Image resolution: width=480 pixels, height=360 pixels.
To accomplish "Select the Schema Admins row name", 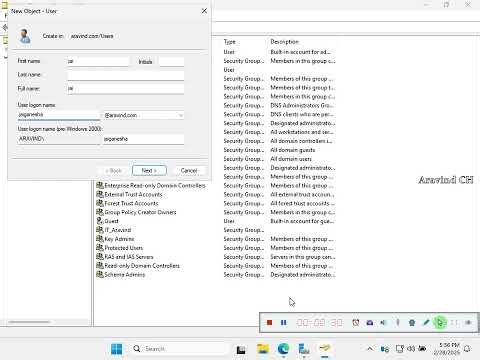I will pos(125,275).
